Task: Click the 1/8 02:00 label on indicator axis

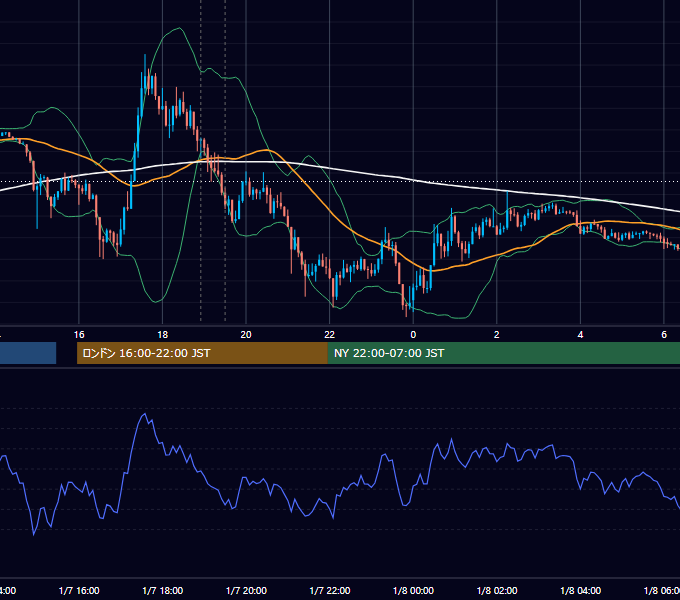Action: [x=497, y=590]
